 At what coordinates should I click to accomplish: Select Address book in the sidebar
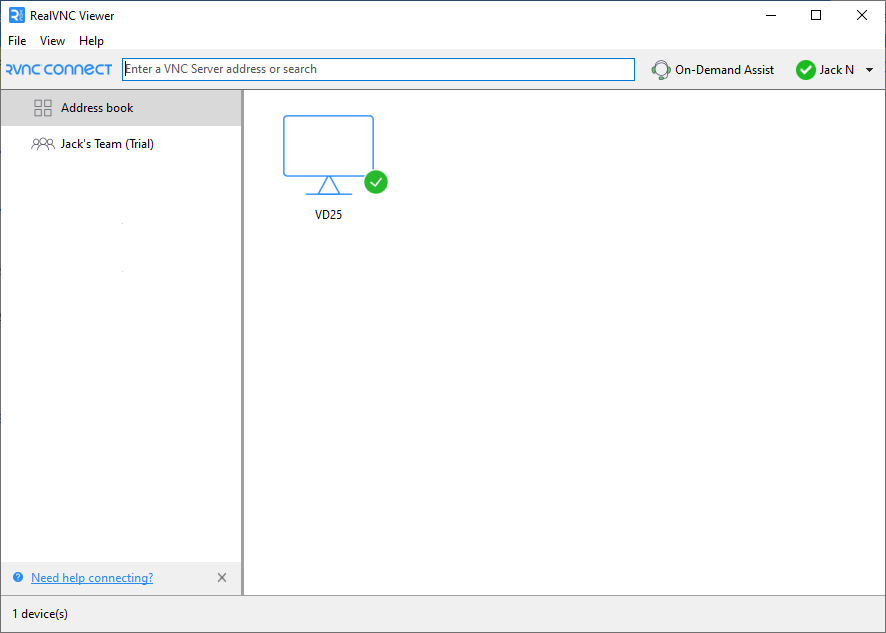point(121,108)
